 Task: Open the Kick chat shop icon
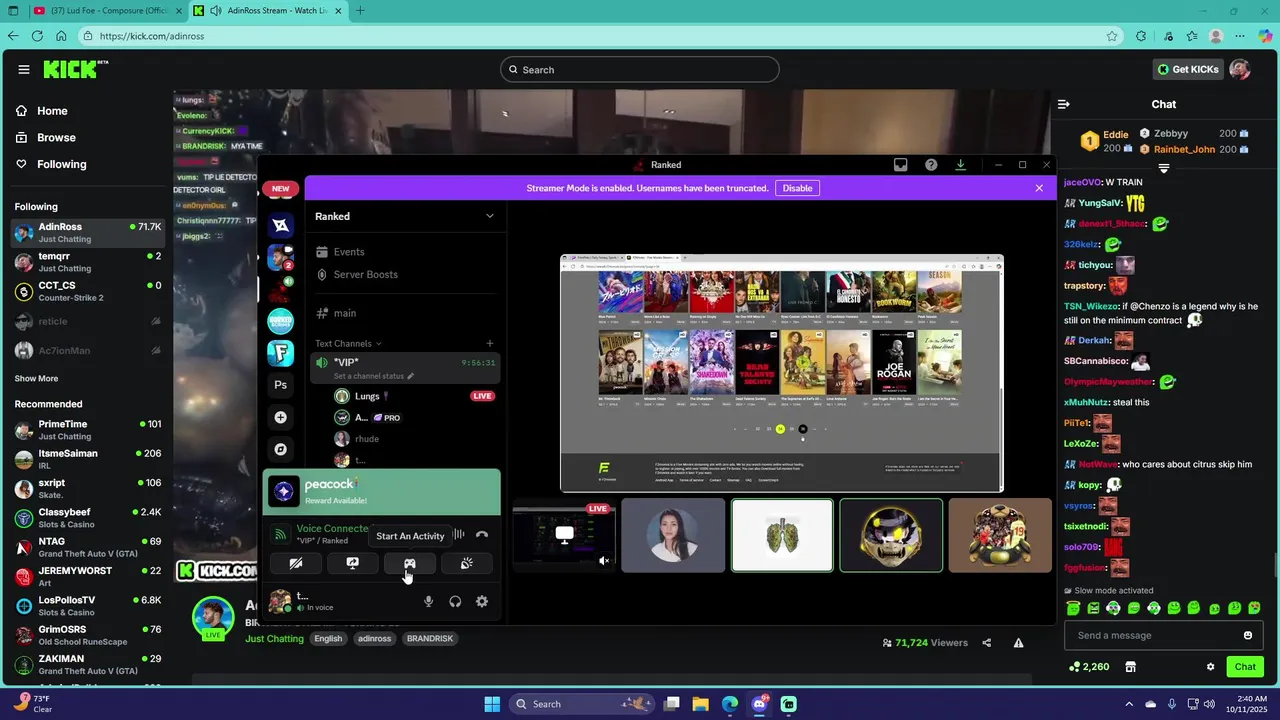1131,667
